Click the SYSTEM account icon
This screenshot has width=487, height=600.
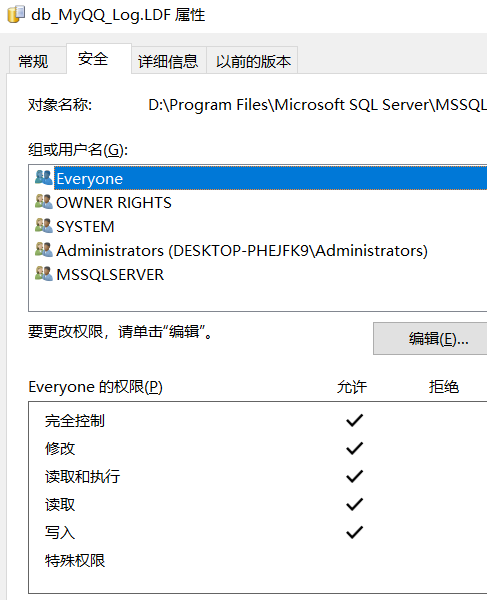(x=44, y=226)
